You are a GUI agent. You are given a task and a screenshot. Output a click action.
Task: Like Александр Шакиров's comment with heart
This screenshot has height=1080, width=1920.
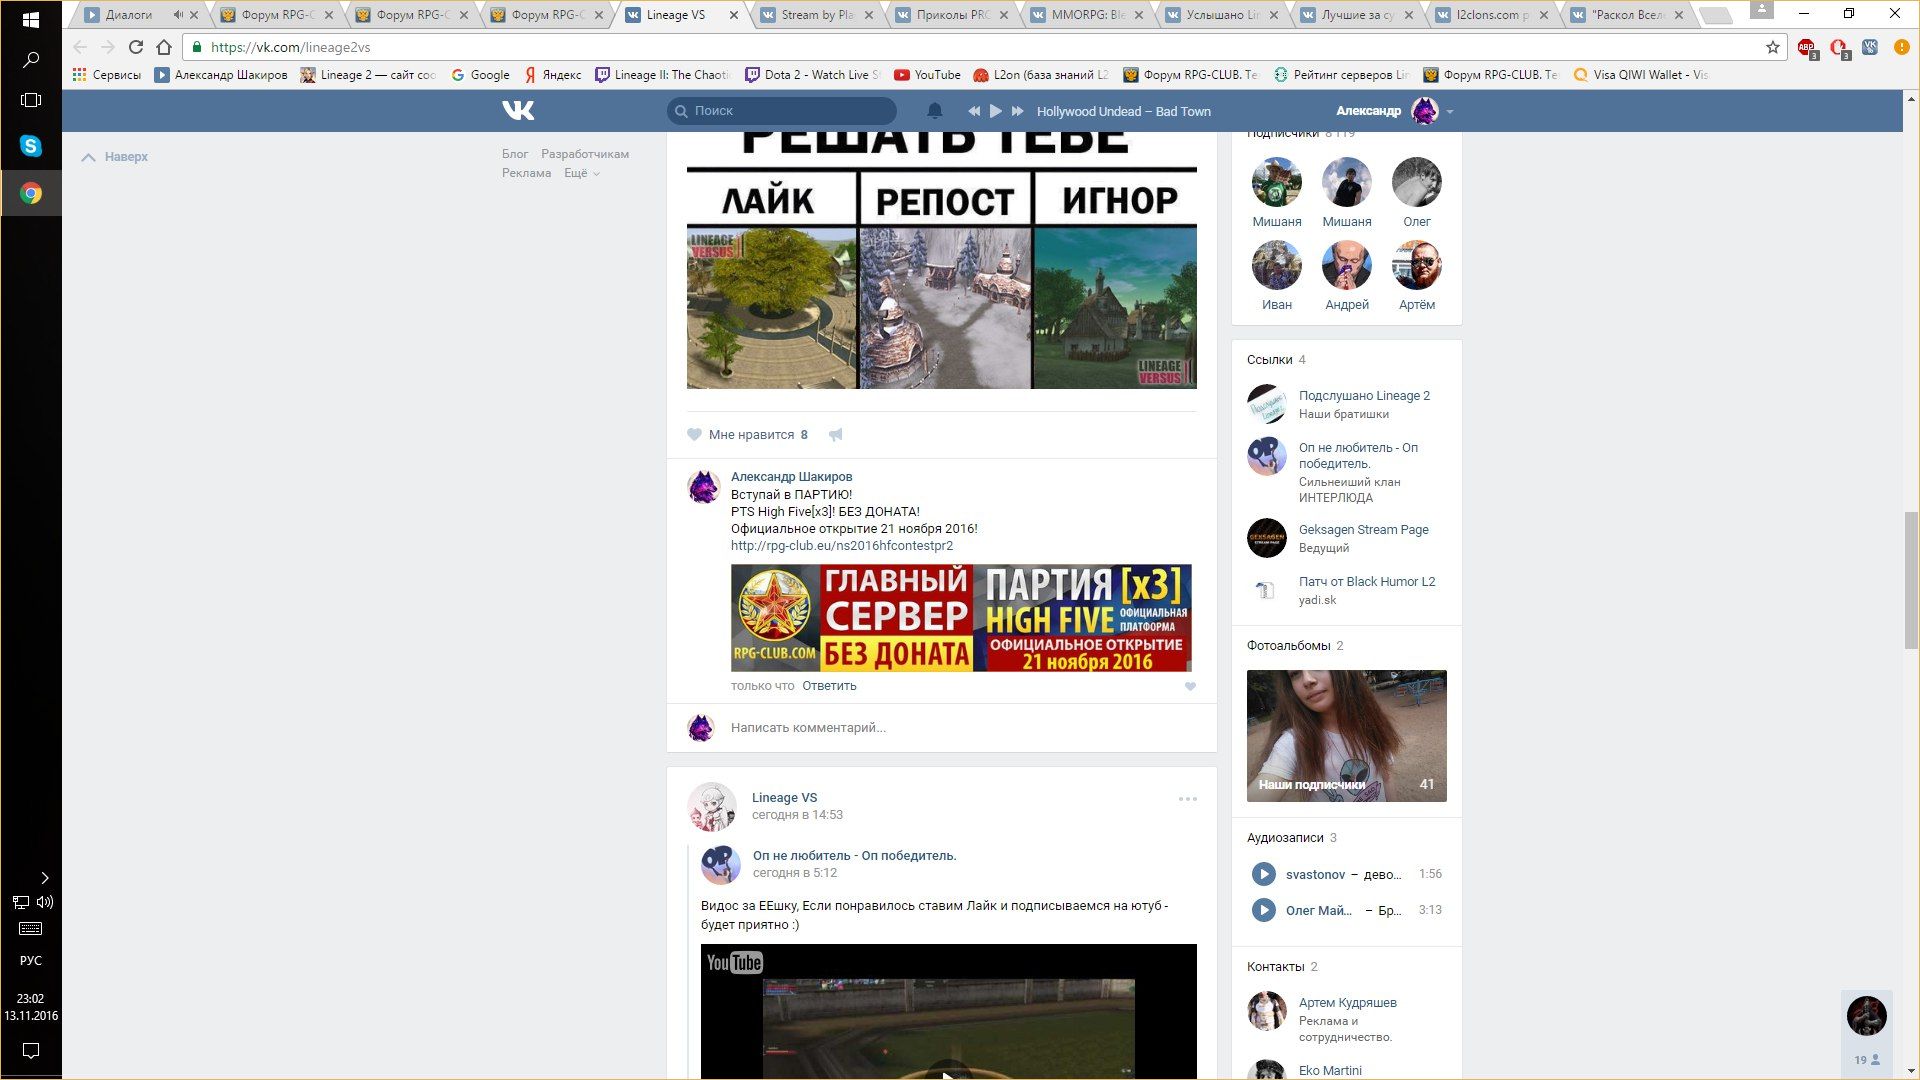pos(1190,687)
